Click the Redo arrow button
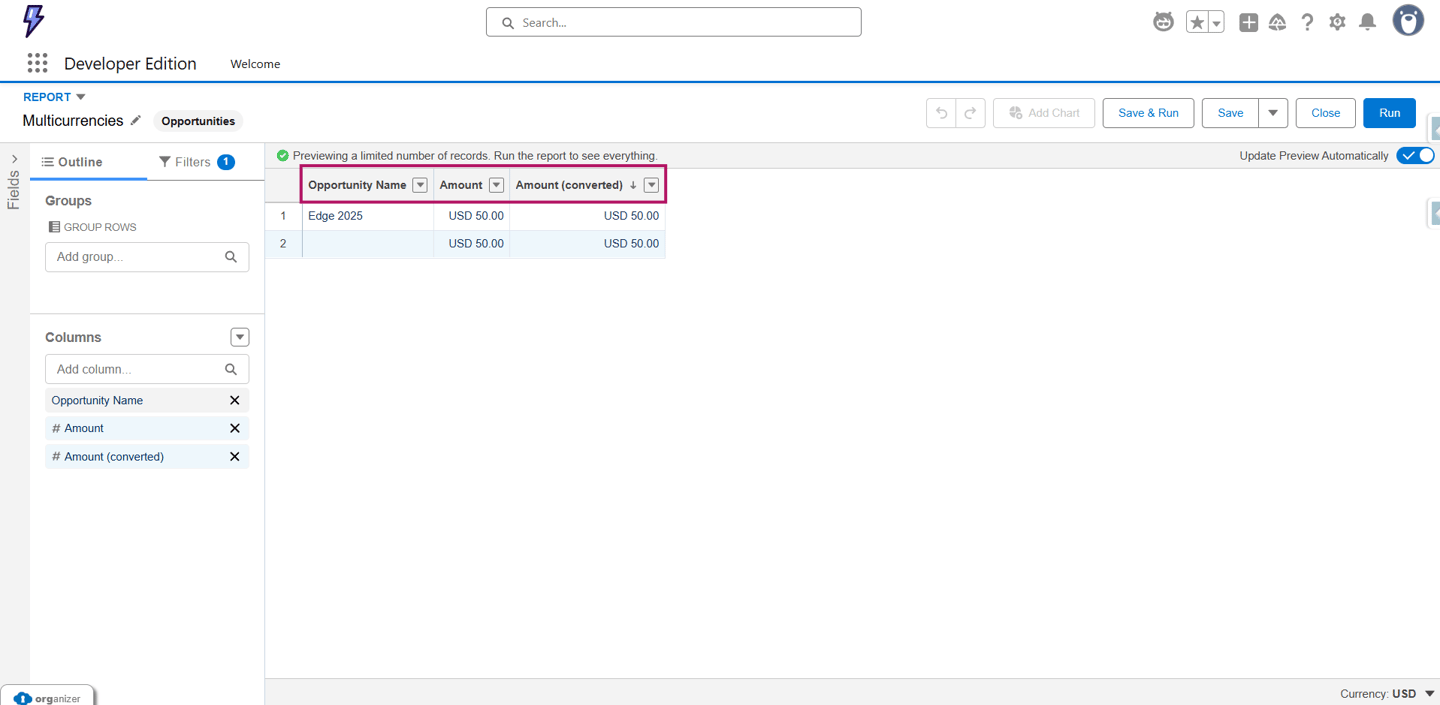Screen dimensions: 1440x705 pos(970,113)
